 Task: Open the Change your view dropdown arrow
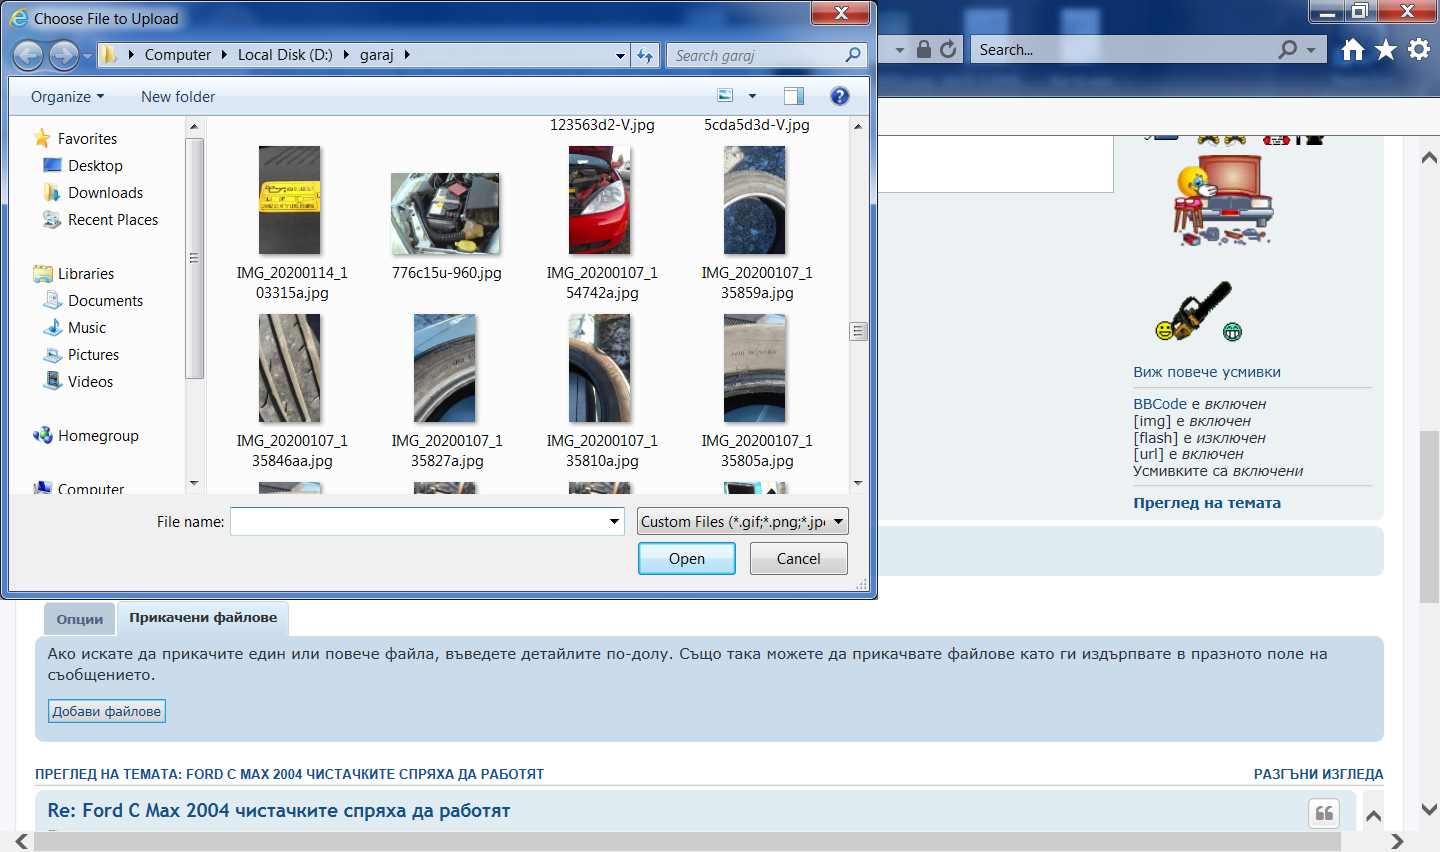752,96
